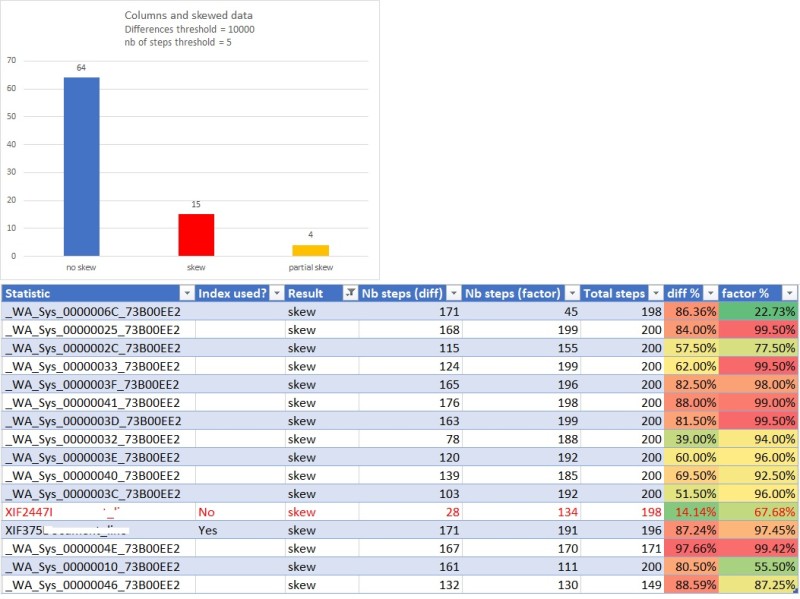Click the diff % filter button
This screenshot has width=800, height=599.
tap(712, 294)
